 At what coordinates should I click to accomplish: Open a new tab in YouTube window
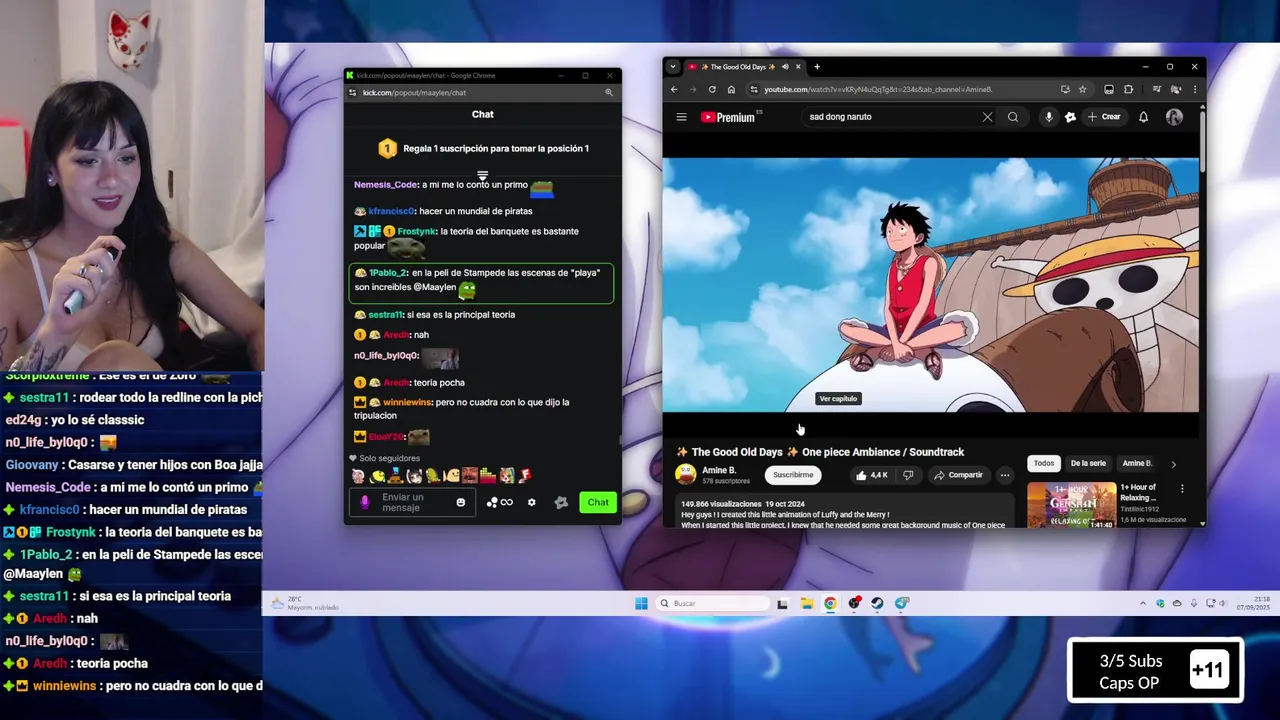817,67
